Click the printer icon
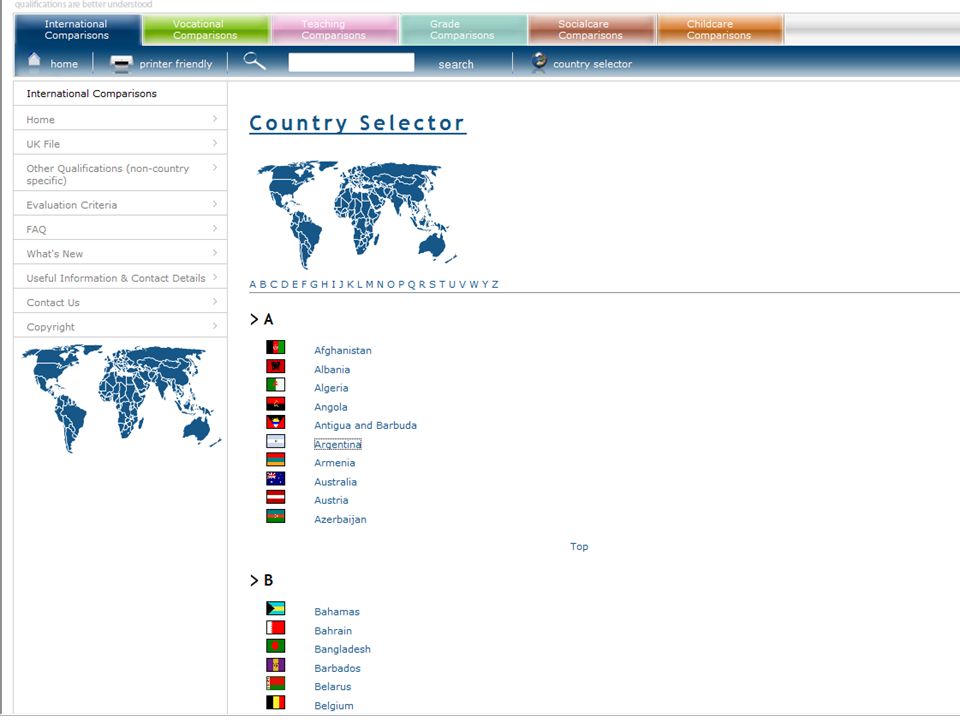Screen dimensions: 960x720 coord(121,64)
